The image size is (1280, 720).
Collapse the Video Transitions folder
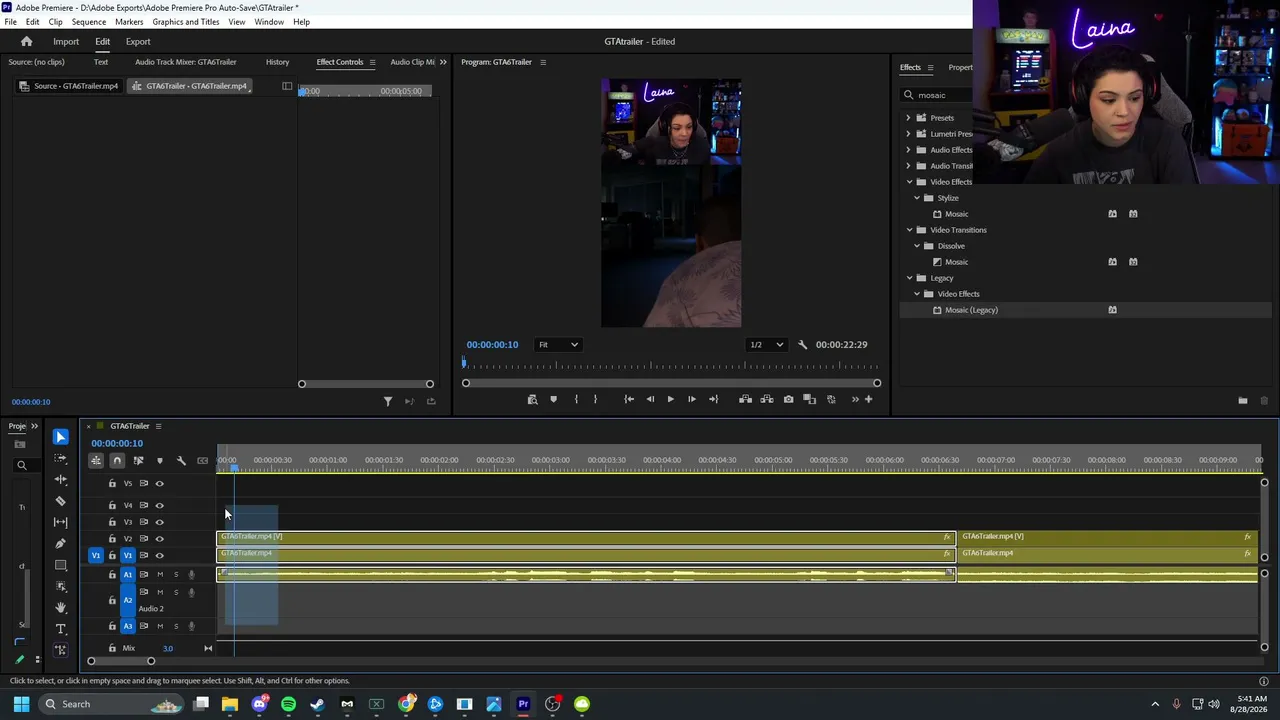pyautogui.click(x=909, y=230)
